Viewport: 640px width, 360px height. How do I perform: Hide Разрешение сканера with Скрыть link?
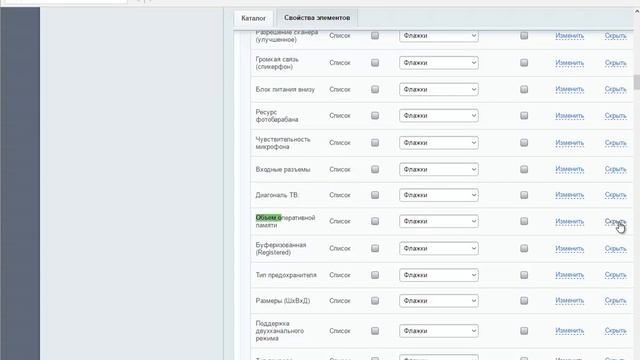click(x=616, y=36)
